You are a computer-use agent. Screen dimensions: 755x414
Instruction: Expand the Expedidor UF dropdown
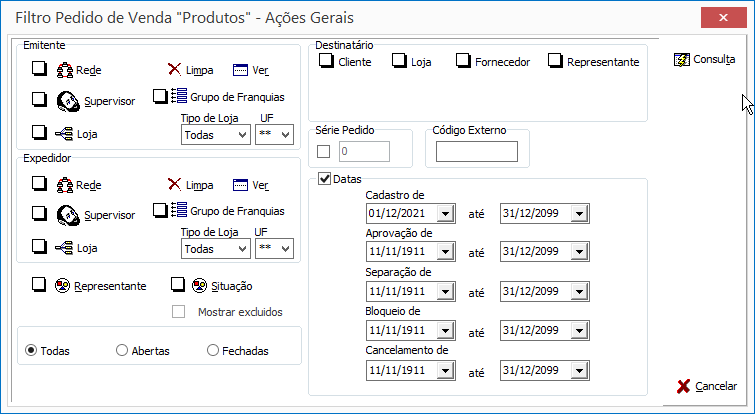[x=274, y=248]
